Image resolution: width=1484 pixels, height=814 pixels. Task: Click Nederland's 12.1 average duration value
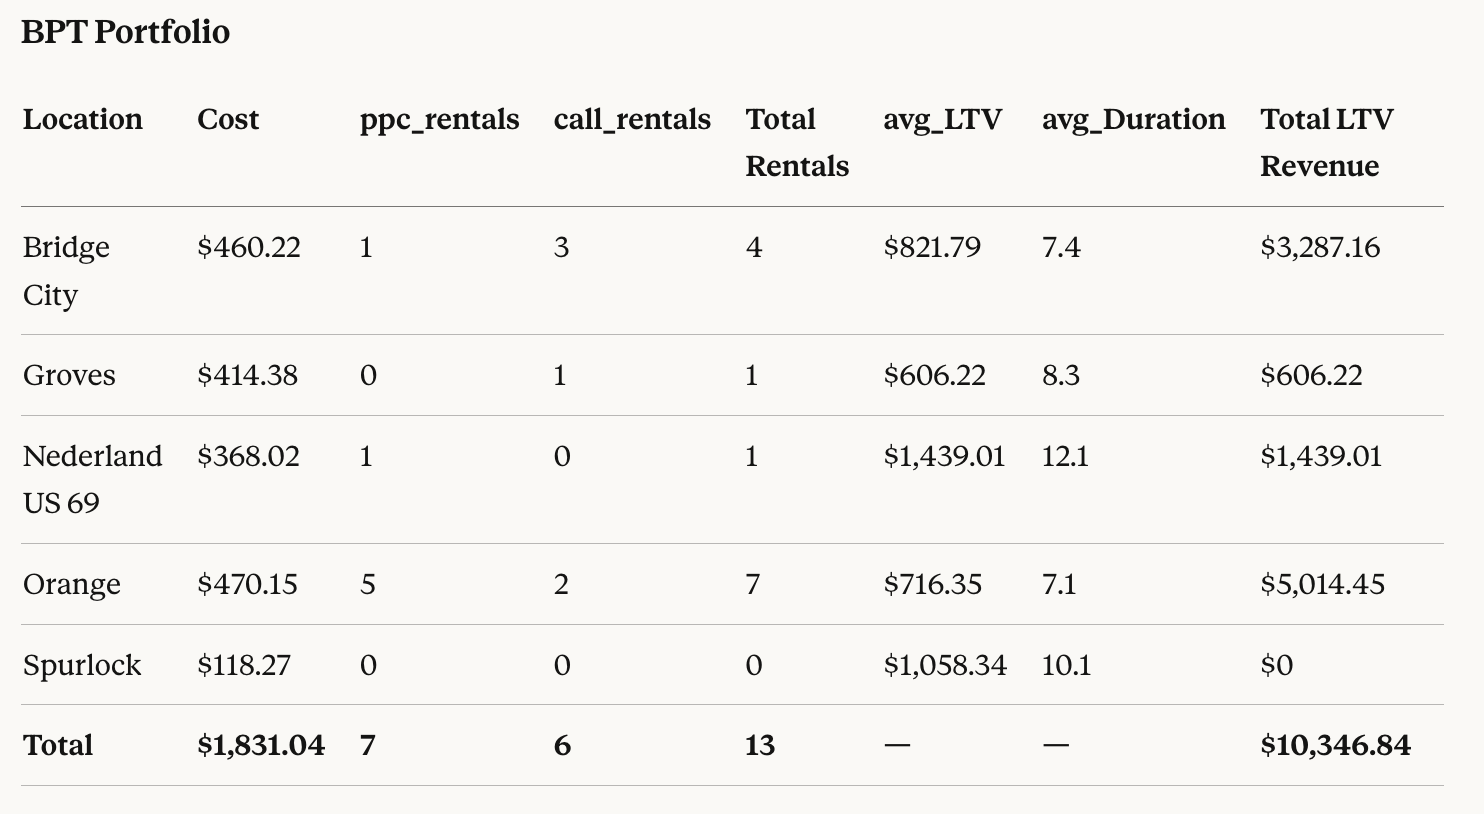pyautogui.click(x=1065, y=456)
